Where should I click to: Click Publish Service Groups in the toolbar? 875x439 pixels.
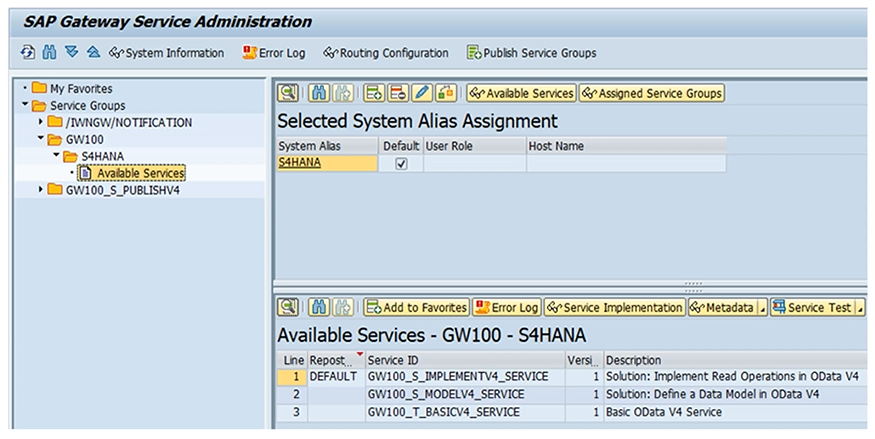point(531,53)
